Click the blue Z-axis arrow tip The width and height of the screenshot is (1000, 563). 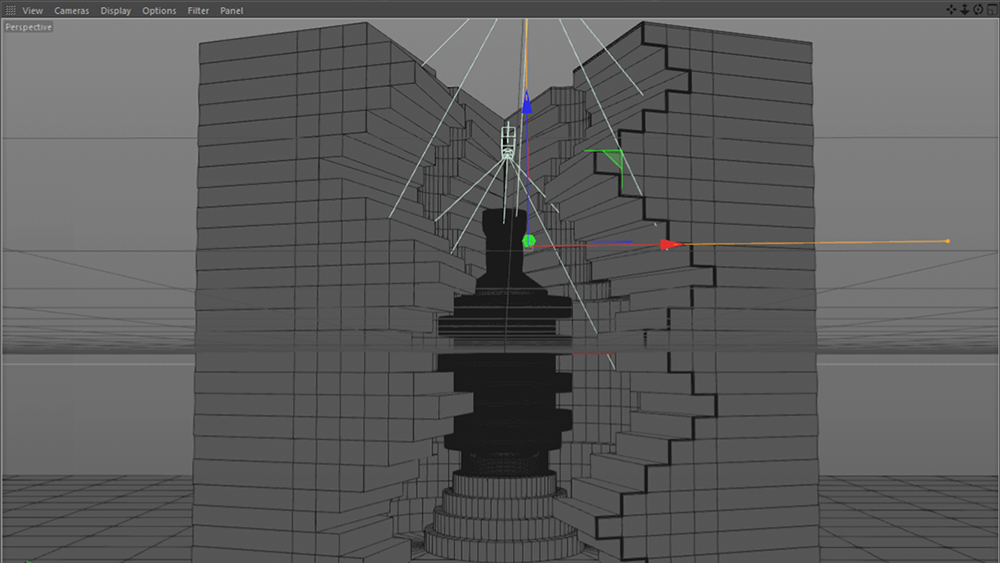[525, 102]
